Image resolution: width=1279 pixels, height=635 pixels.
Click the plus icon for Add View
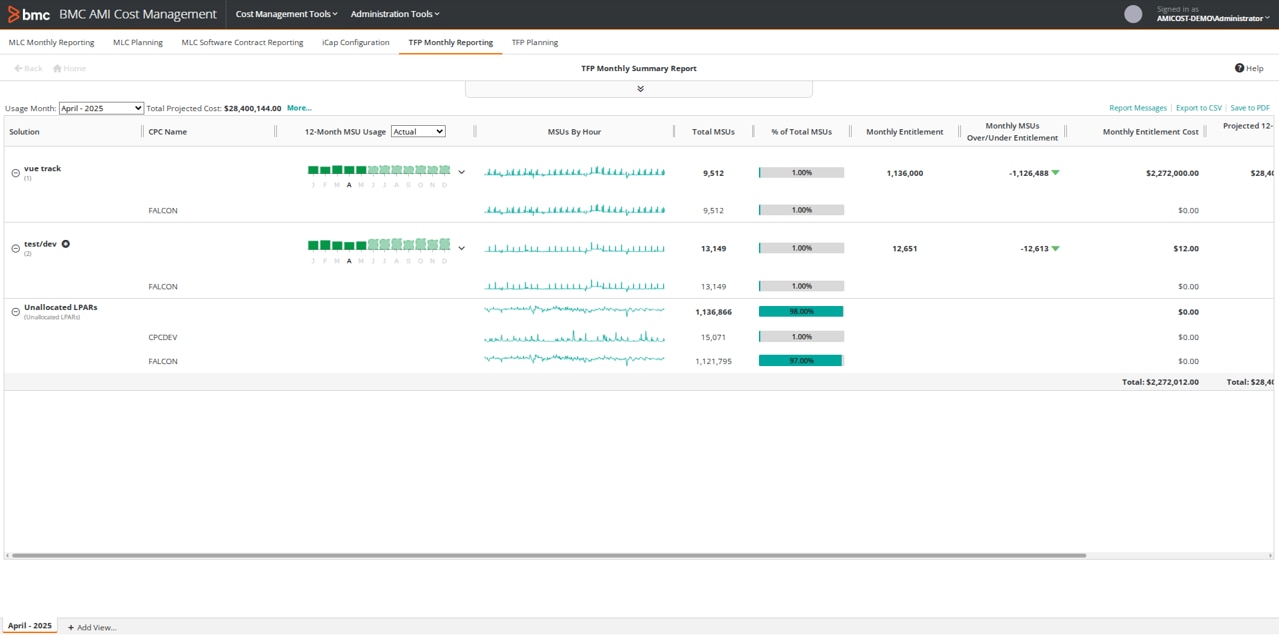(x=71, y=627)
